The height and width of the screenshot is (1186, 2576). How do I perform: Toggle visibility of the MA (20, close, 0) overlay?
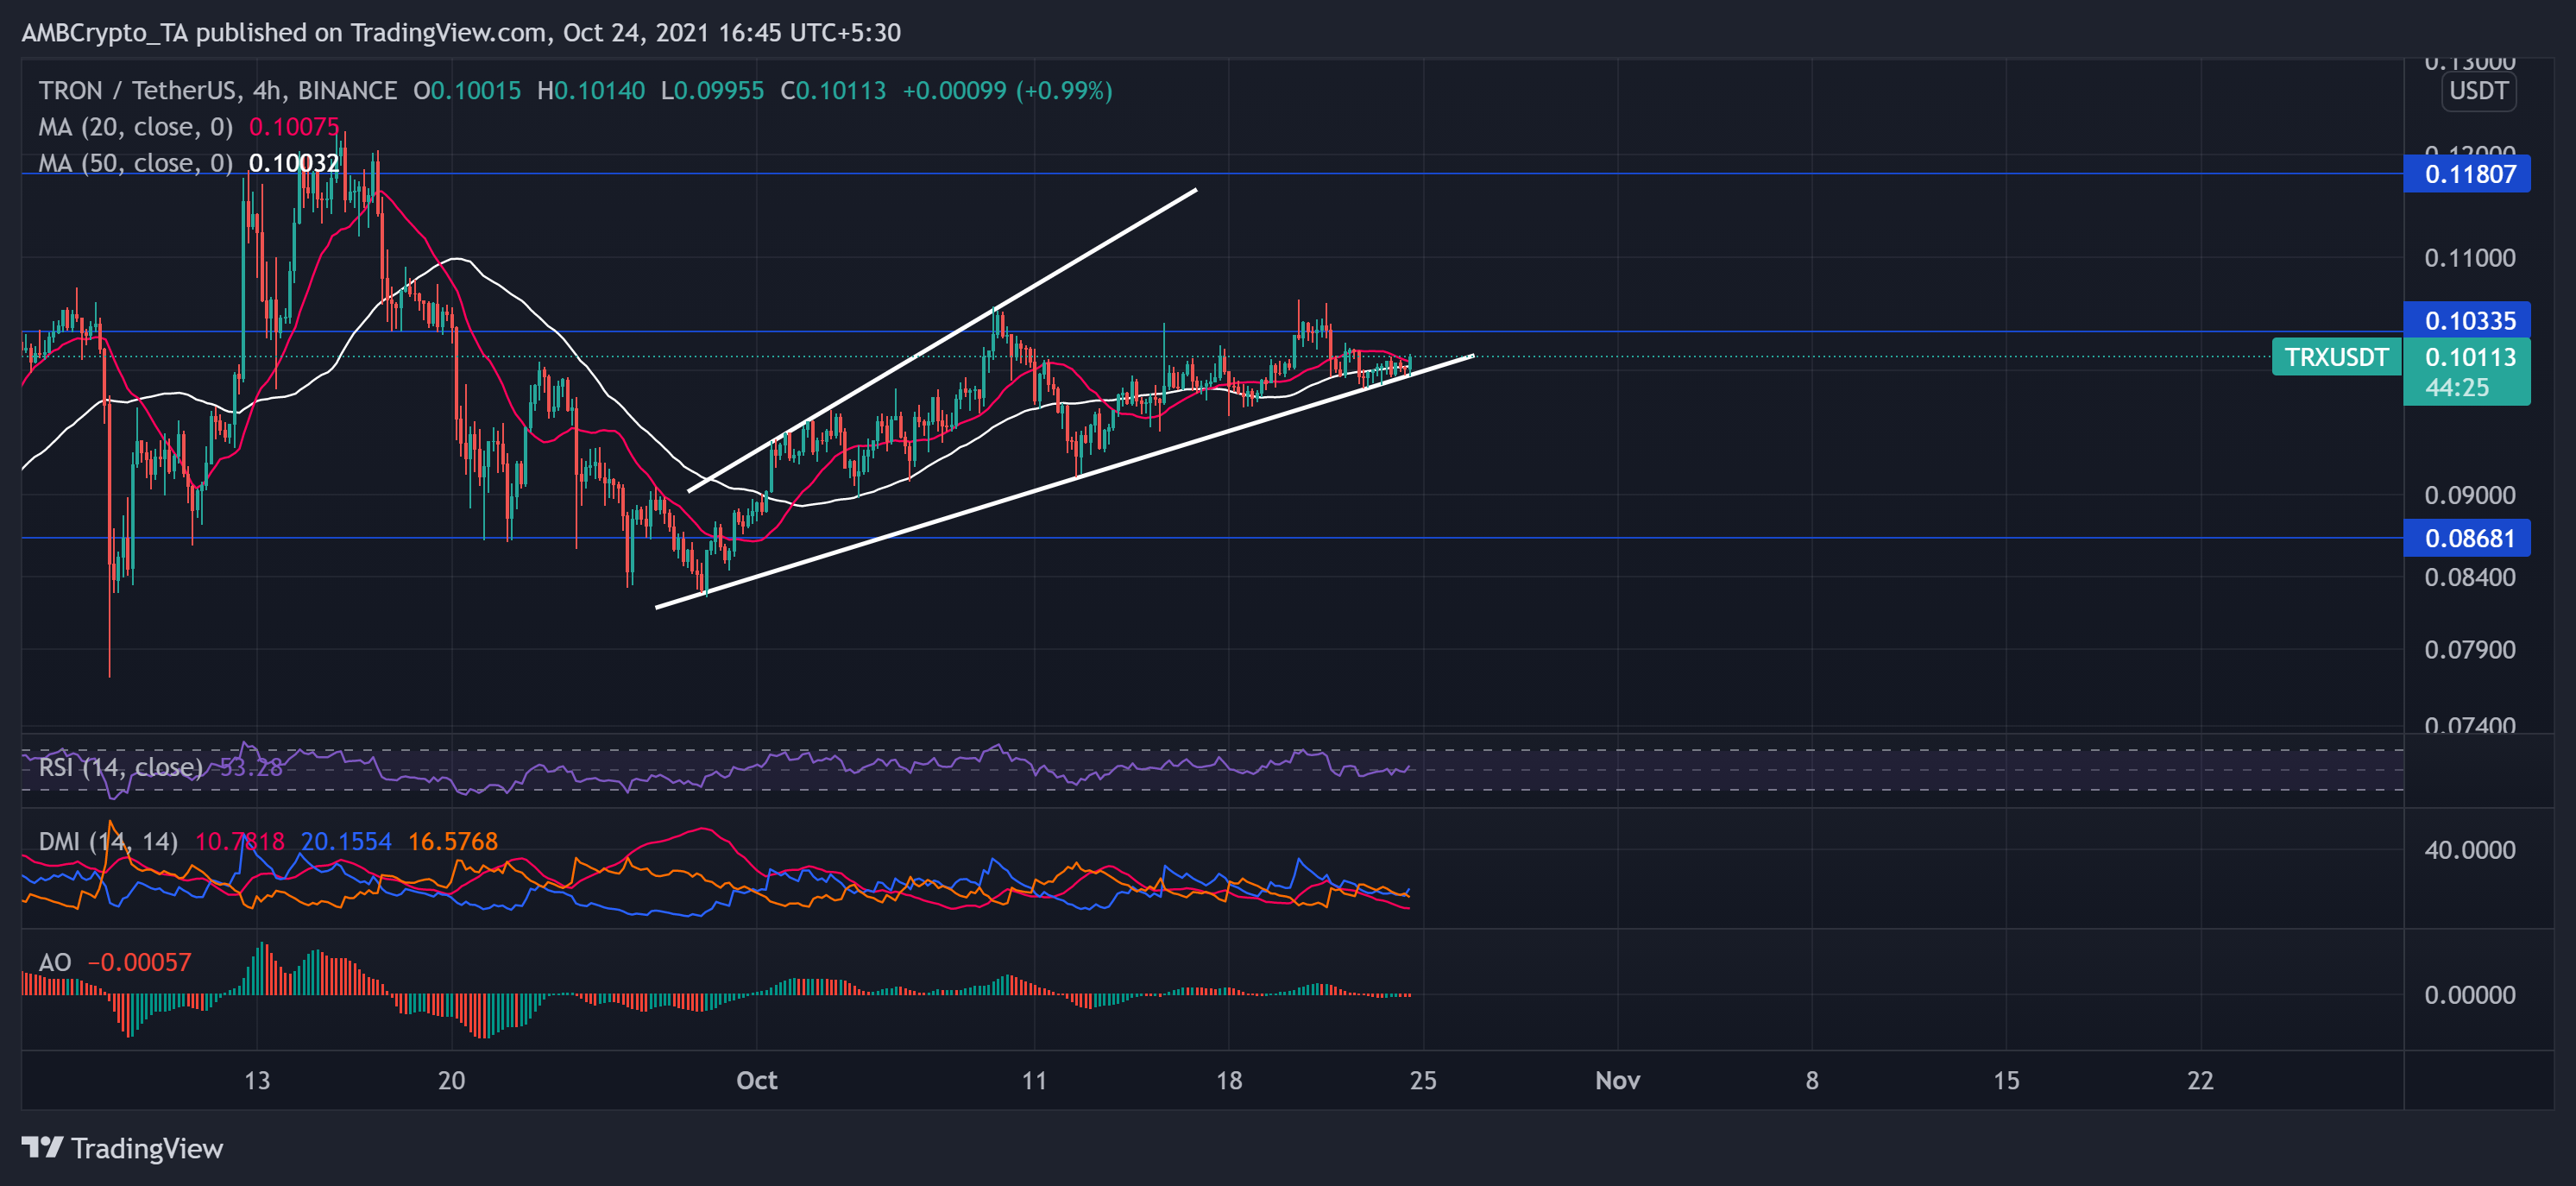135,127
